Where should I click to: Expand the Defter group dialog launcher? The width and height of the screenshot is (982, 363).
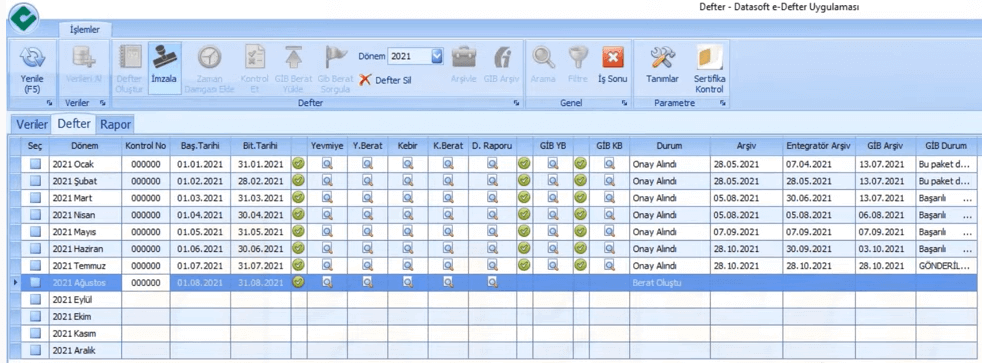pyautogui.click(x=517, y=103)
